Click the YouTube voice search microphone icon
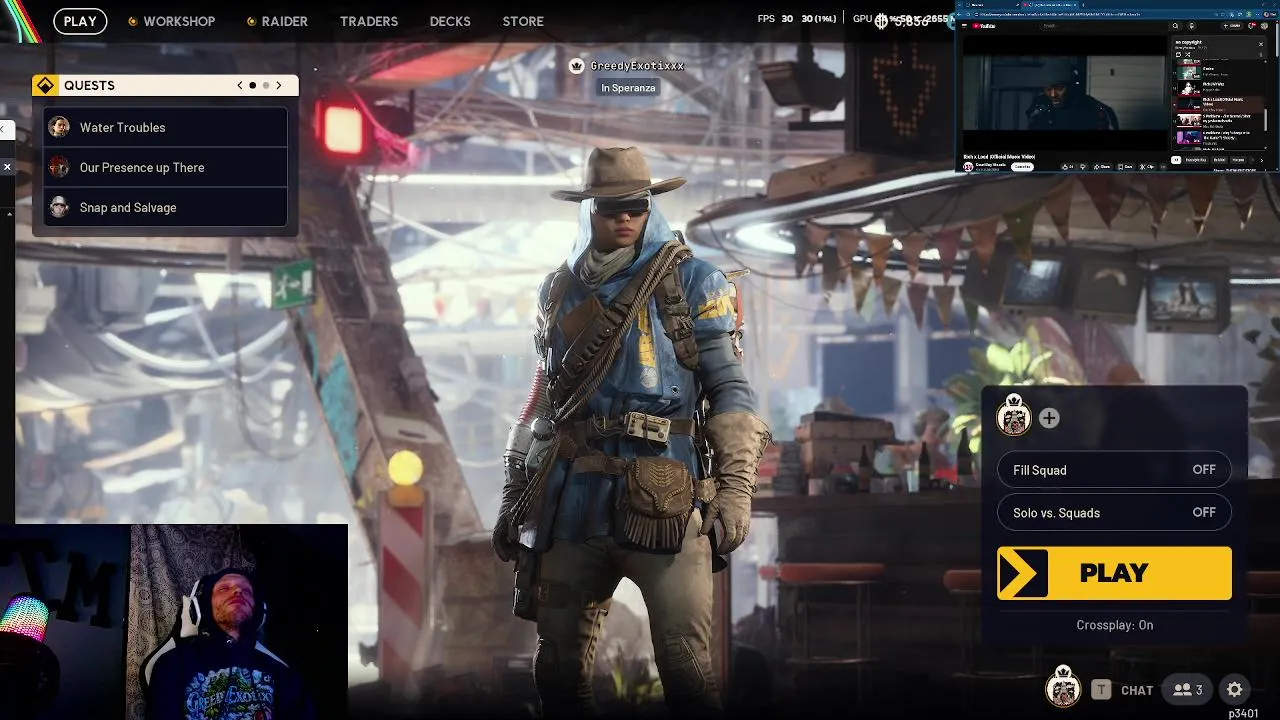 tap(1192, 26)
